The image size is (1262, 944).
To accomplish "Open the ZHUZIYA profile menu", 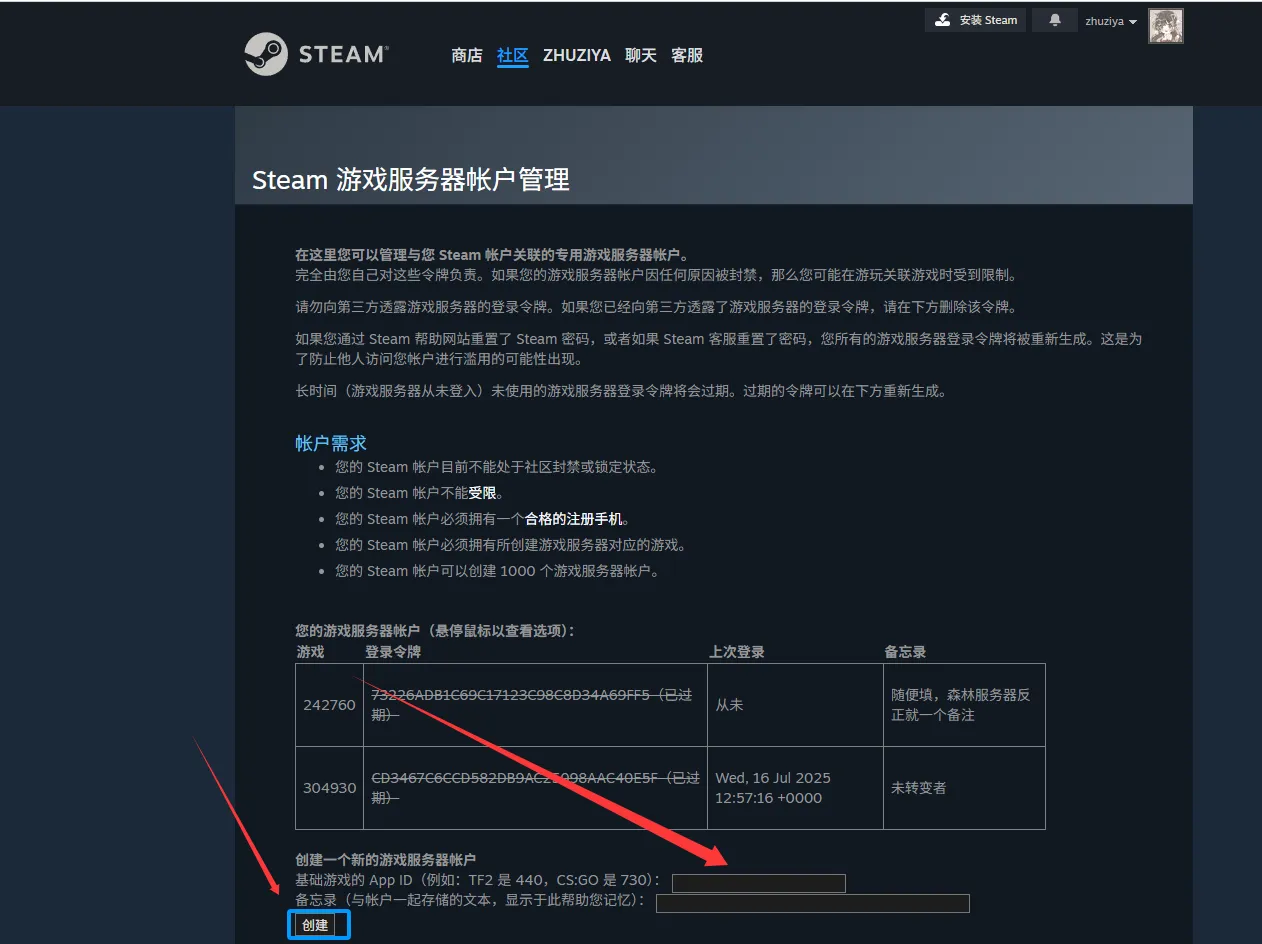I will [576, 56].
